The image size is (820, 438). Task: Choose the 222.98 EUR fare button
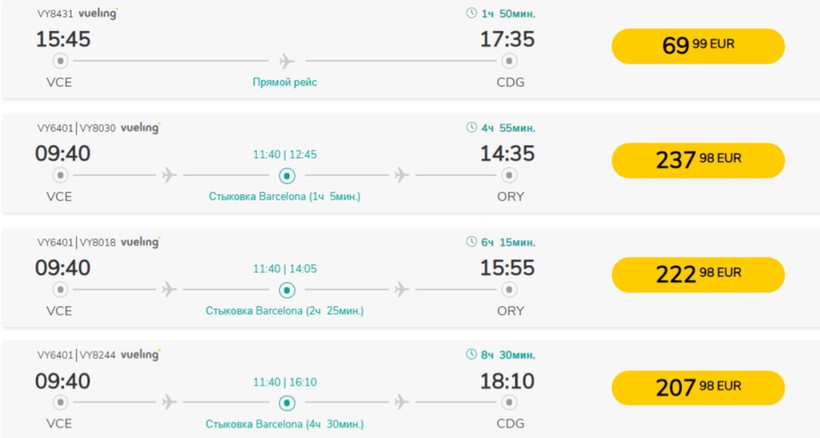(697, 274)
